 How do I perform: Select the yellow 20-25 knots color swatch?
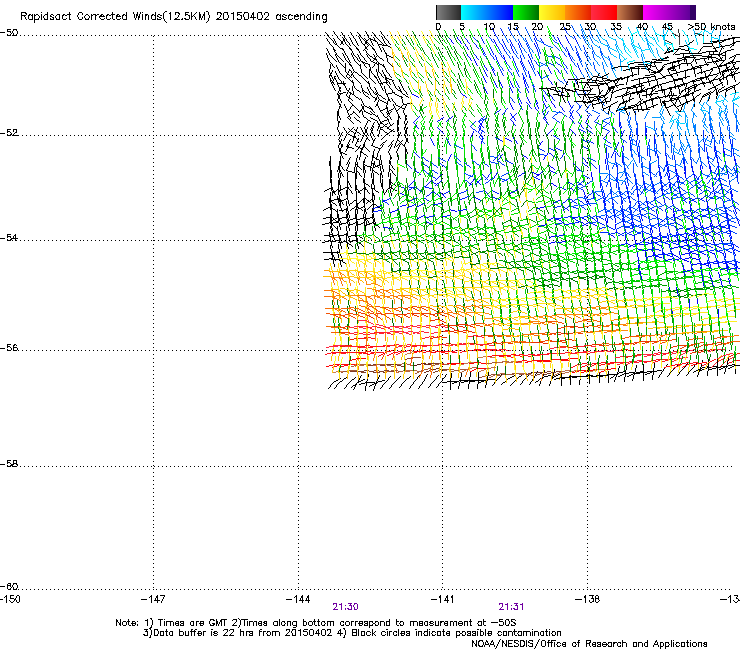pos(552,12)
